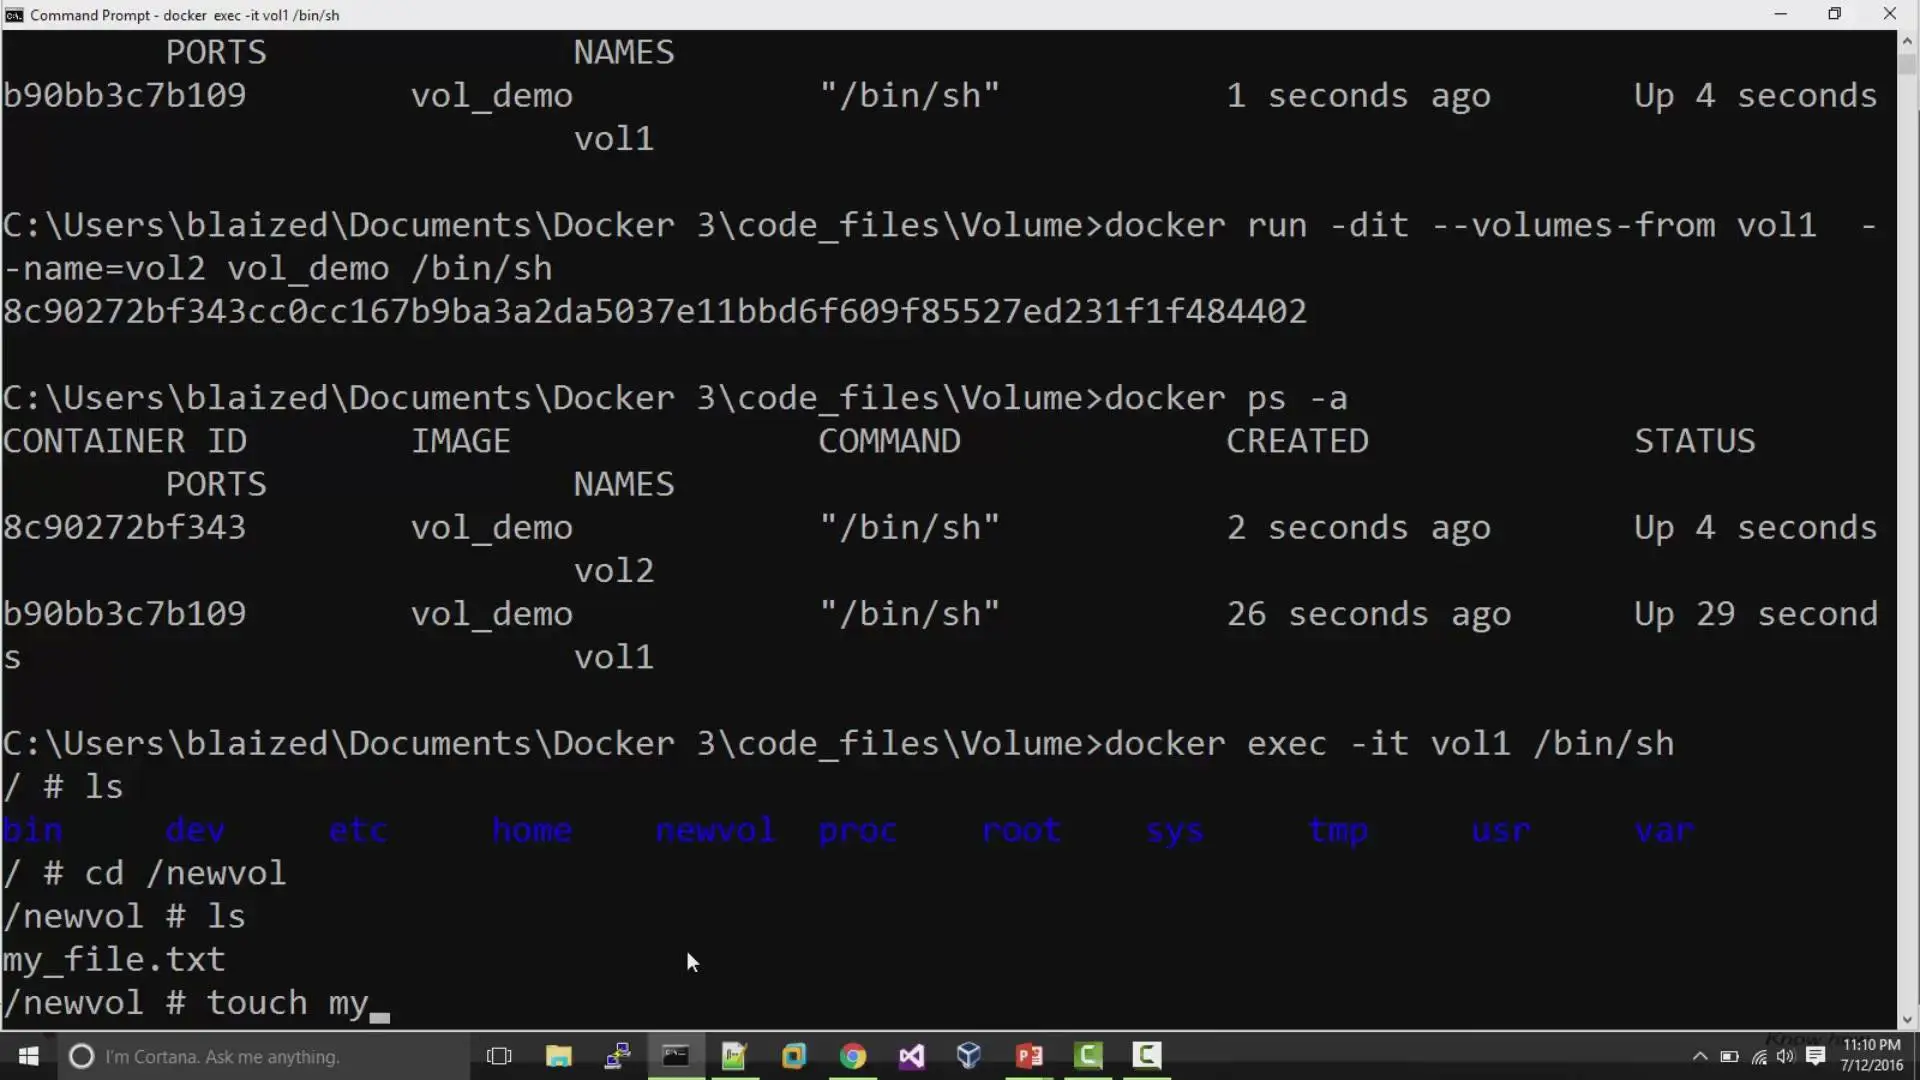Open the white Camtasia recorder taskbar icon
Image resolution: width=1920 pixels, height=1080 pixels.
tap(1147, 1056)
